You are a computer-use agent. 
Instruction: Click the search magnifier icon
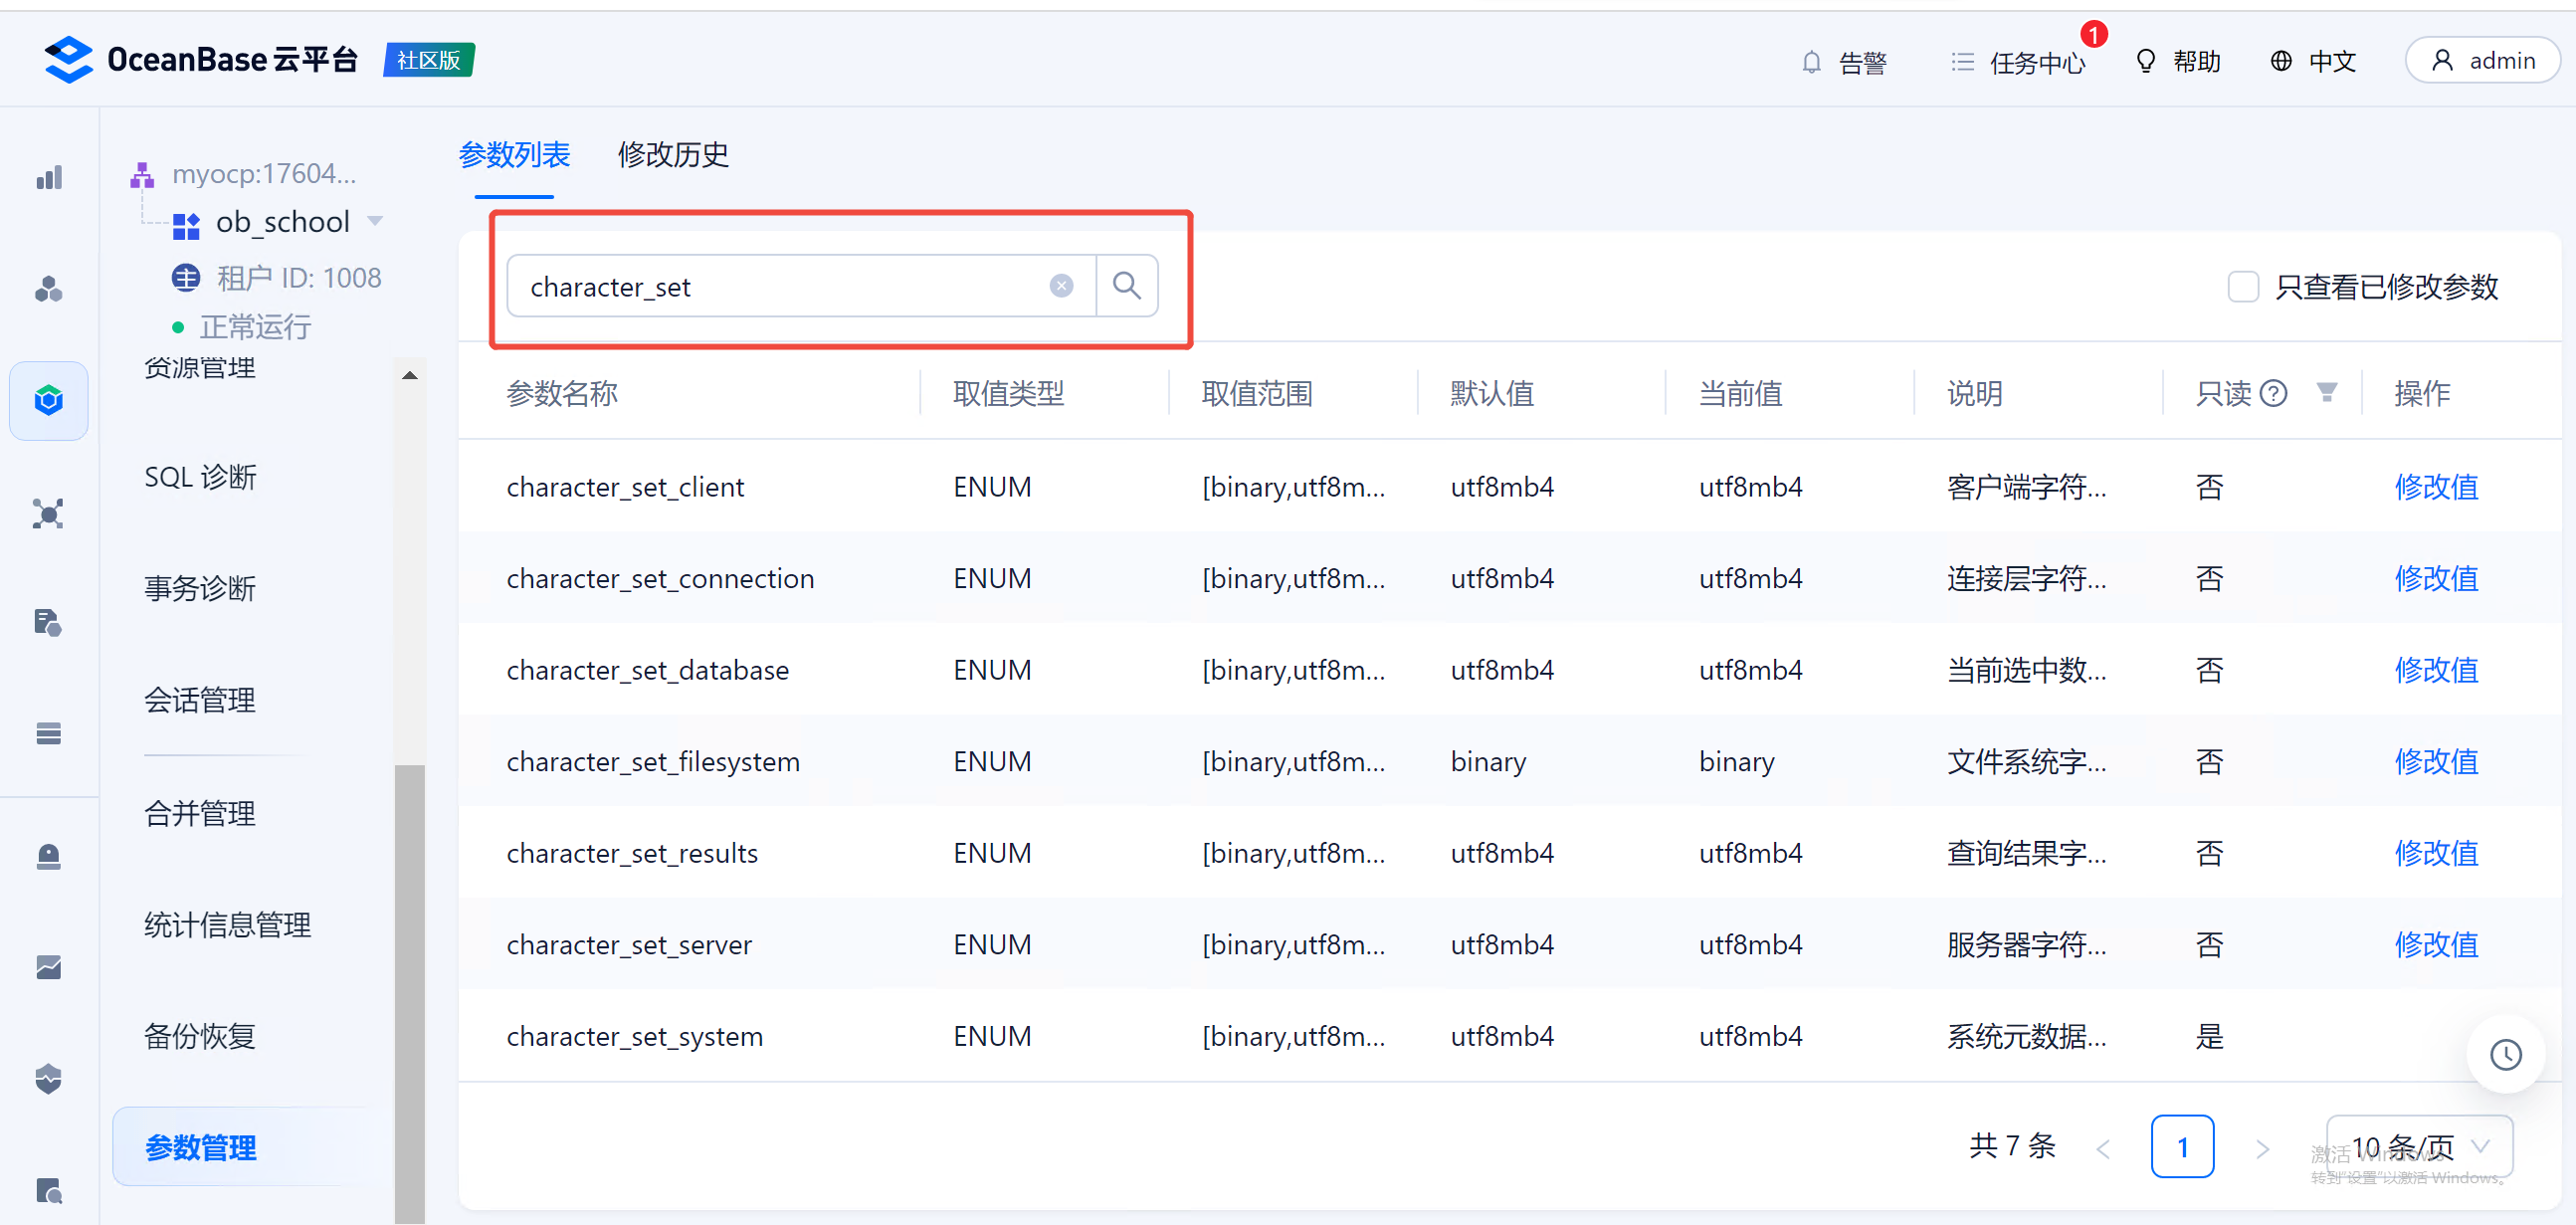(1126, 286)
